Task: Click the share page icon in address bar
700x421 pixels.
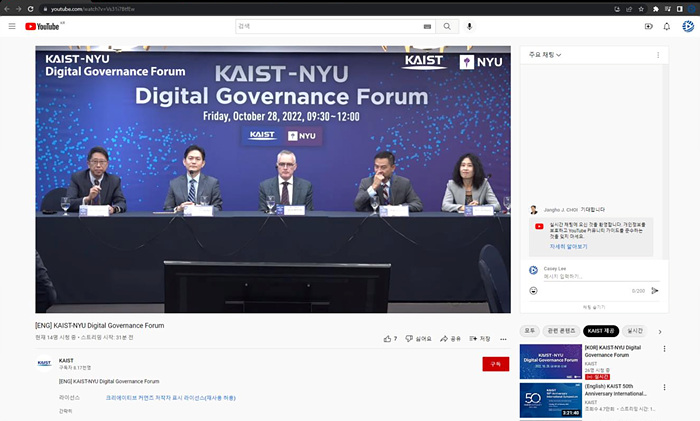Action: 629,8
